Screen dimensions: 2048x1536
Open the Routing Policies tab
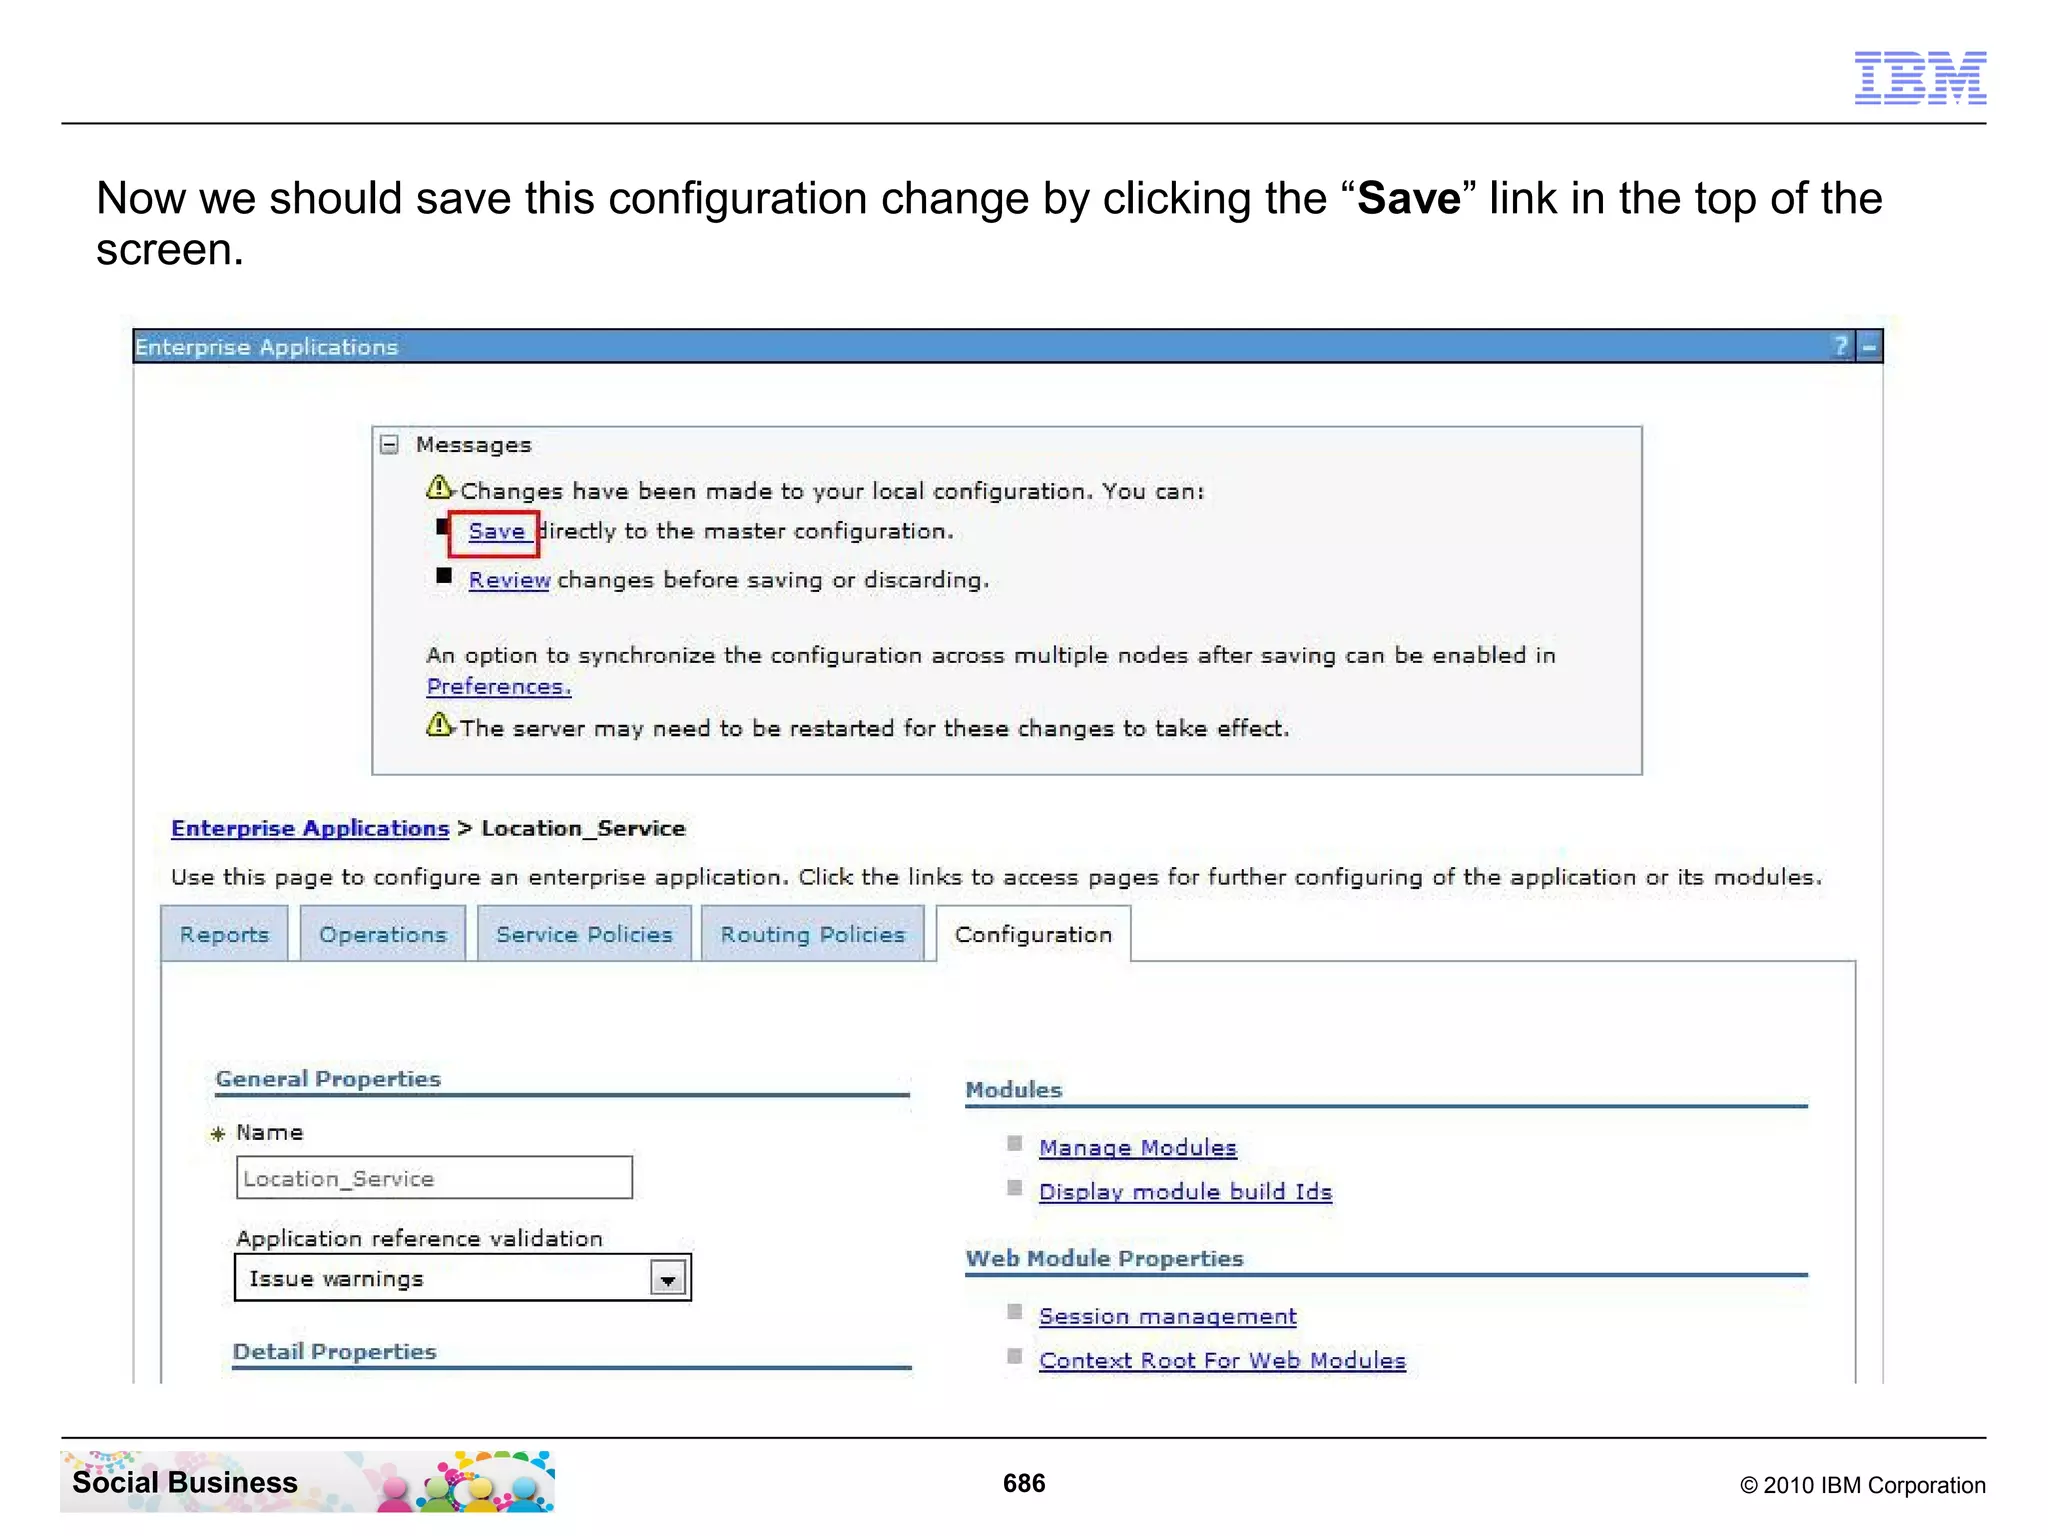coord(812,934)
